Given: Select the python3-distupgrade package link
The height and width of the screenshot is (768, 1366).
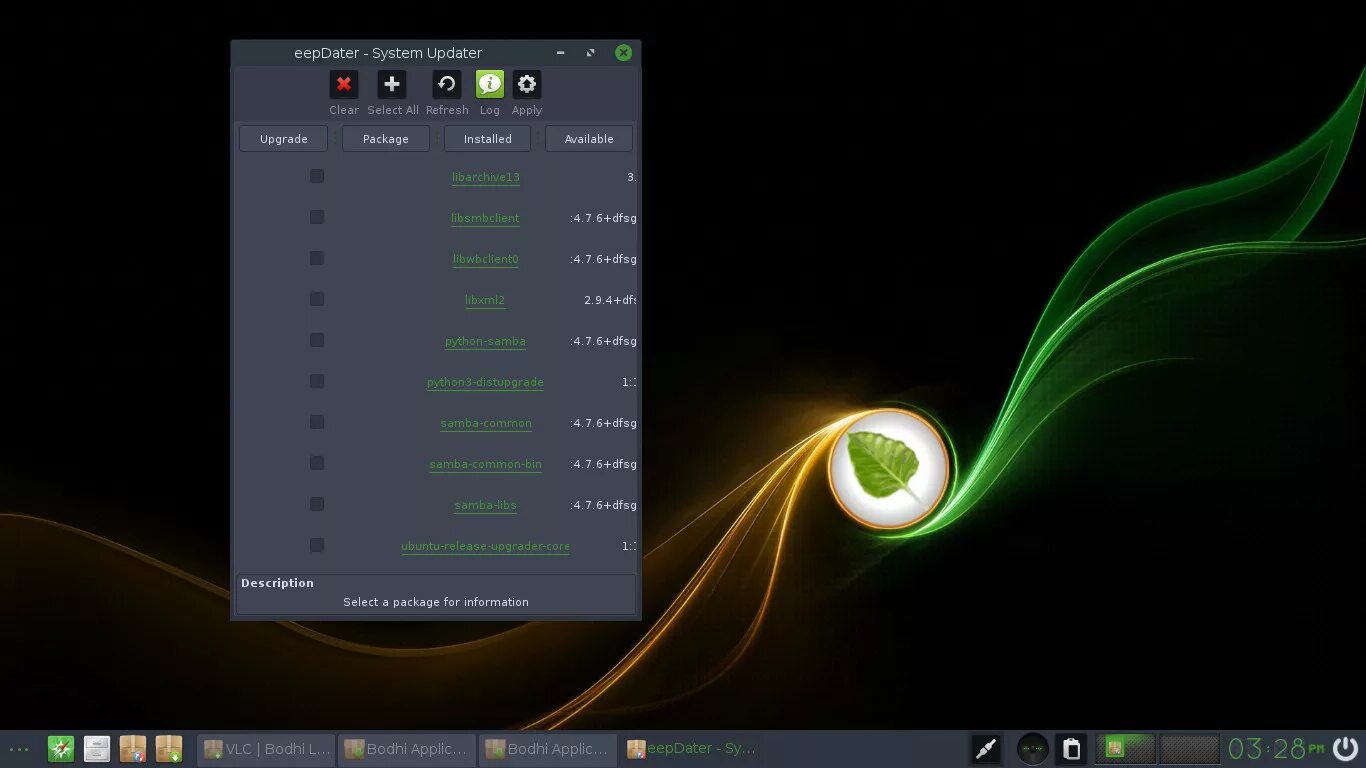Looking at the screenshot, I should coord(485,382).
